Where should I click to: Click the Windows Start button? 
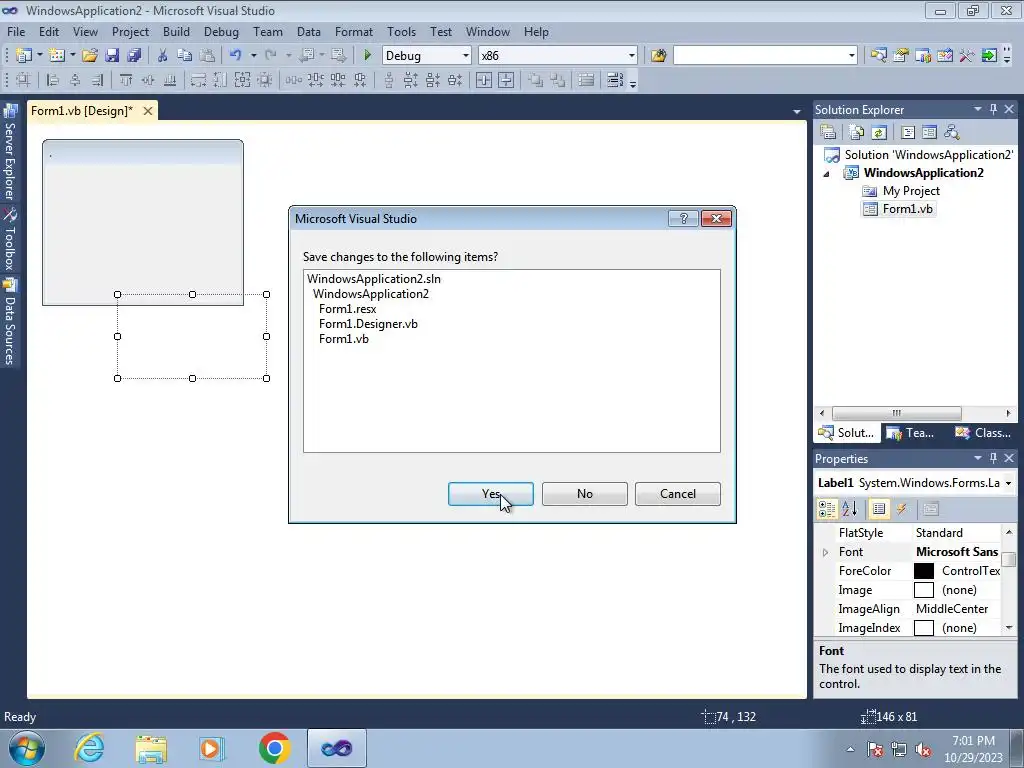point(27,748)
